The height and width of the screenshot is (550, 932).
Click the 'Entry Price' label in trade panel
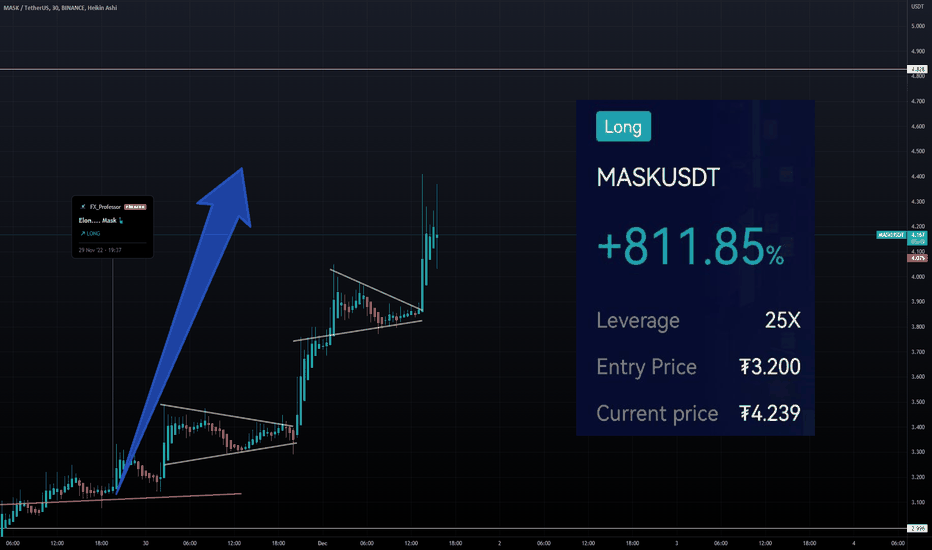pyautogui.click(x=647, y=367)
